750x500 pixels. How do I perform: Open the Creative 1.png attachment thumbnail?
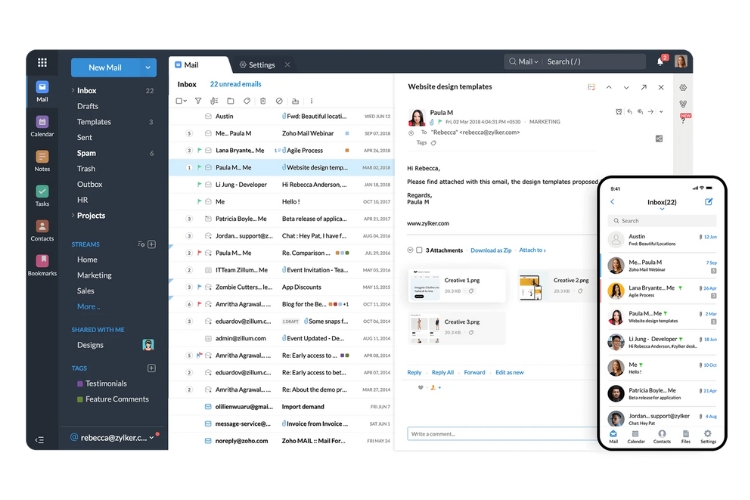426,286
